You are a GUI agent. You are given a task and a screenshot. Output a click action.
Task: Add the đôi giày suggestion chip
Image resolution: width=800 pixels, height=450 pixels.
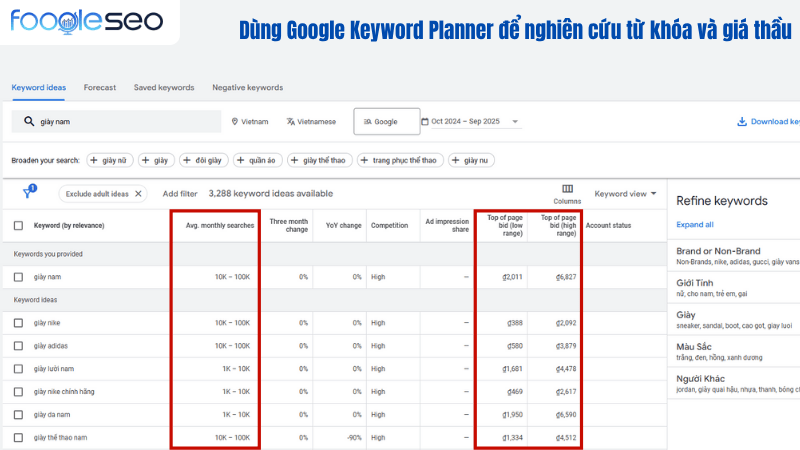pyautogui.click(x=204, y=160)
